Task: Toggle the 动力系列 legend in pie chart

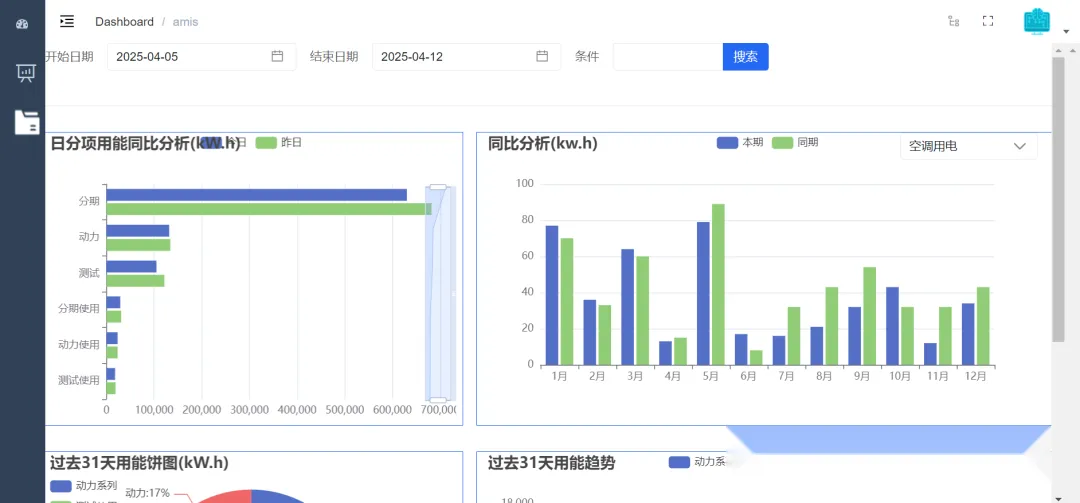Action: click(83, 486)
